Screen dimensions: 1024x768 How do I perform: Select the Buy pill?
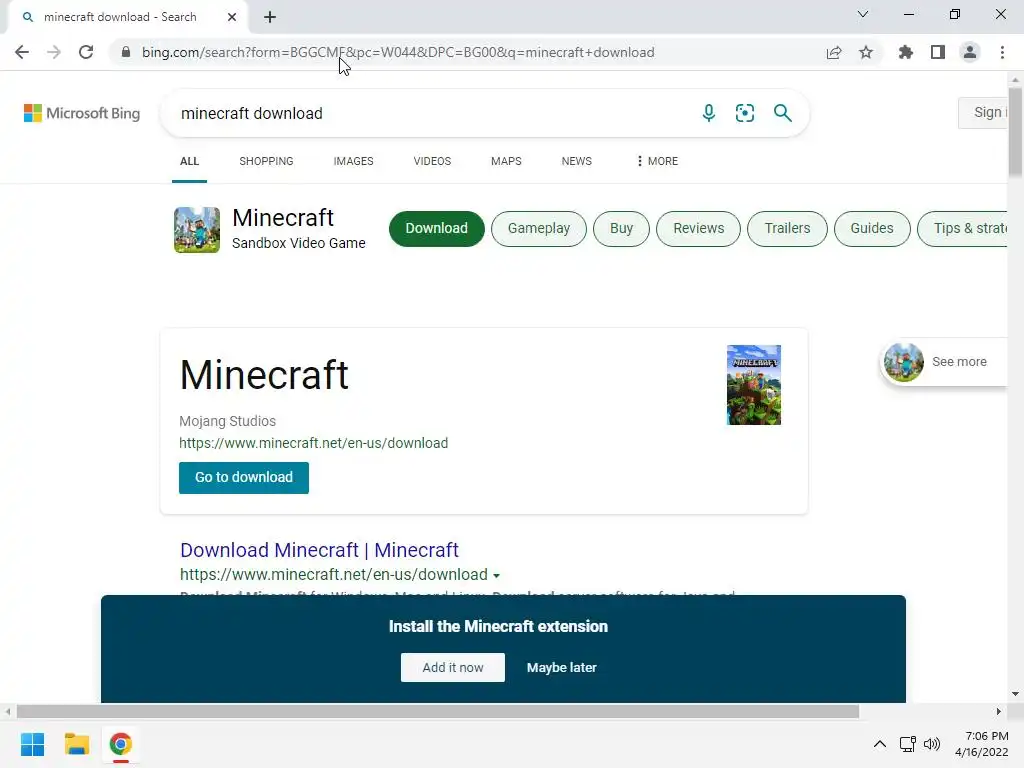[x=621, y=229]
